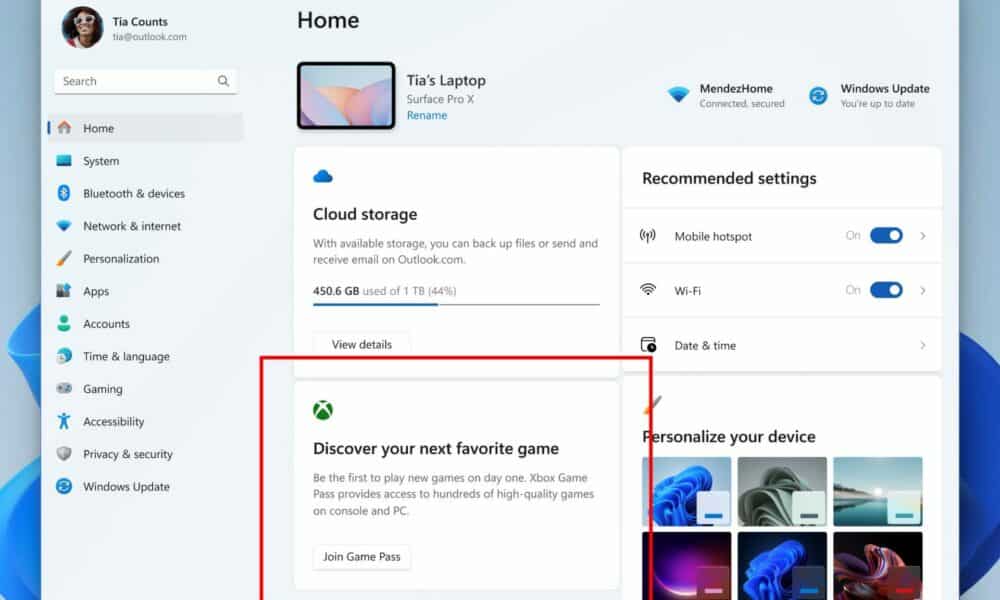Click the "Home" page title
Screen dimensions: 1000x600
328,20
